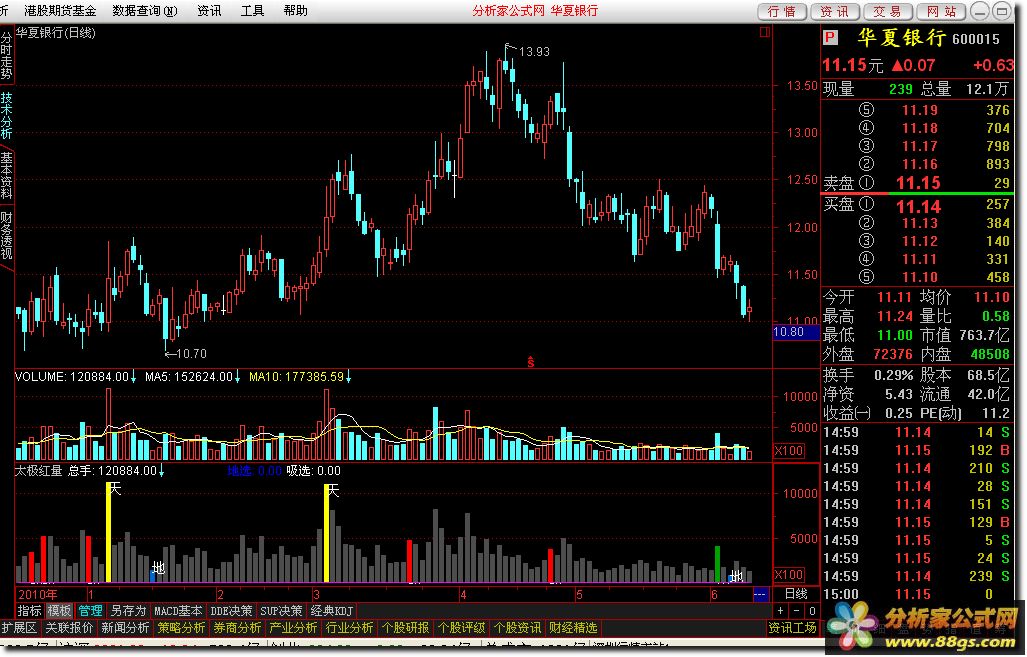
Task: Click the 13.93 high price marker
Action: point(534,51)
